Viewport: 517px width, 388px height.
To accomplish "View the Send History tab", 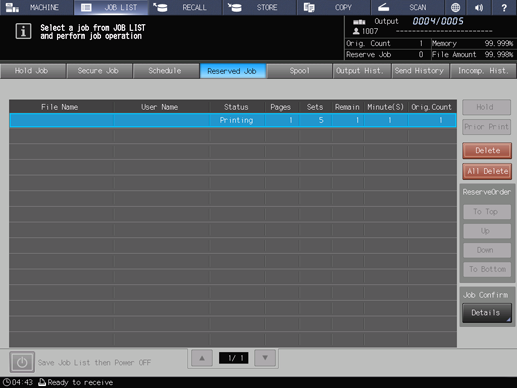I will point(420,71).
